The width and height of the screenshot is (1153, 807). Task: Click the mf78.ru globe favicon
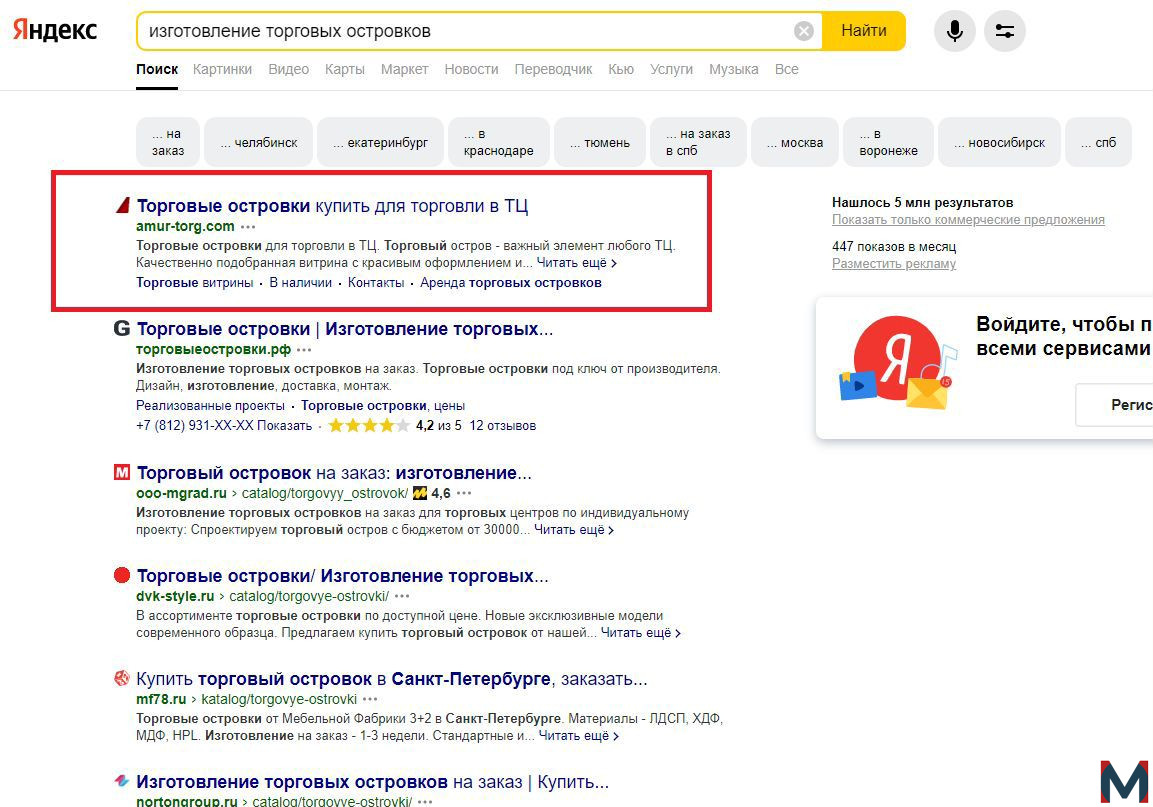[122, 678]
